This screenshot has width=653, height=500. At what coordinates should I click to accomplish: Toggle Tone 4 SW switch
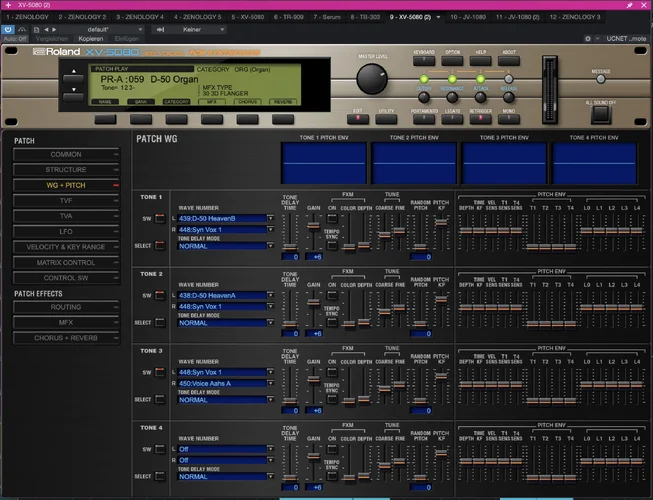pyautogui.click(x=160, y=449)
